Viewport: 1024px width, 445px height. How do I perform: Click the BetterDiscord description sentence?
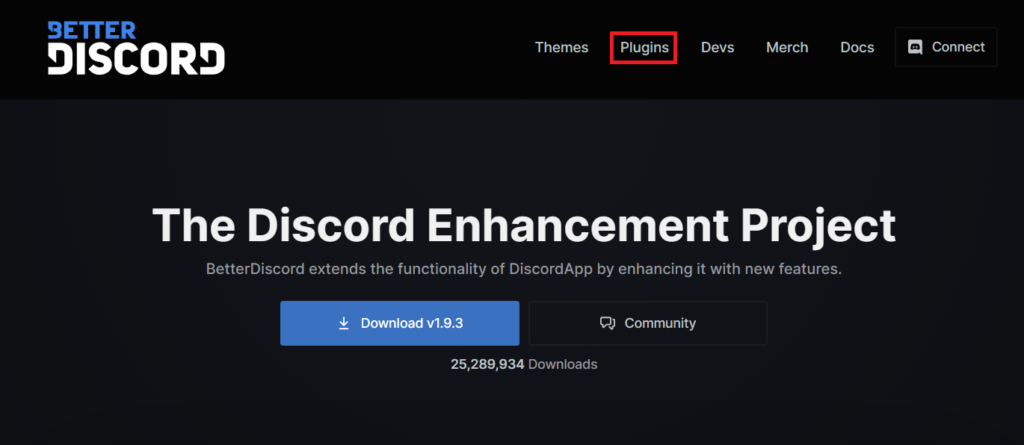tap(524, 269)
